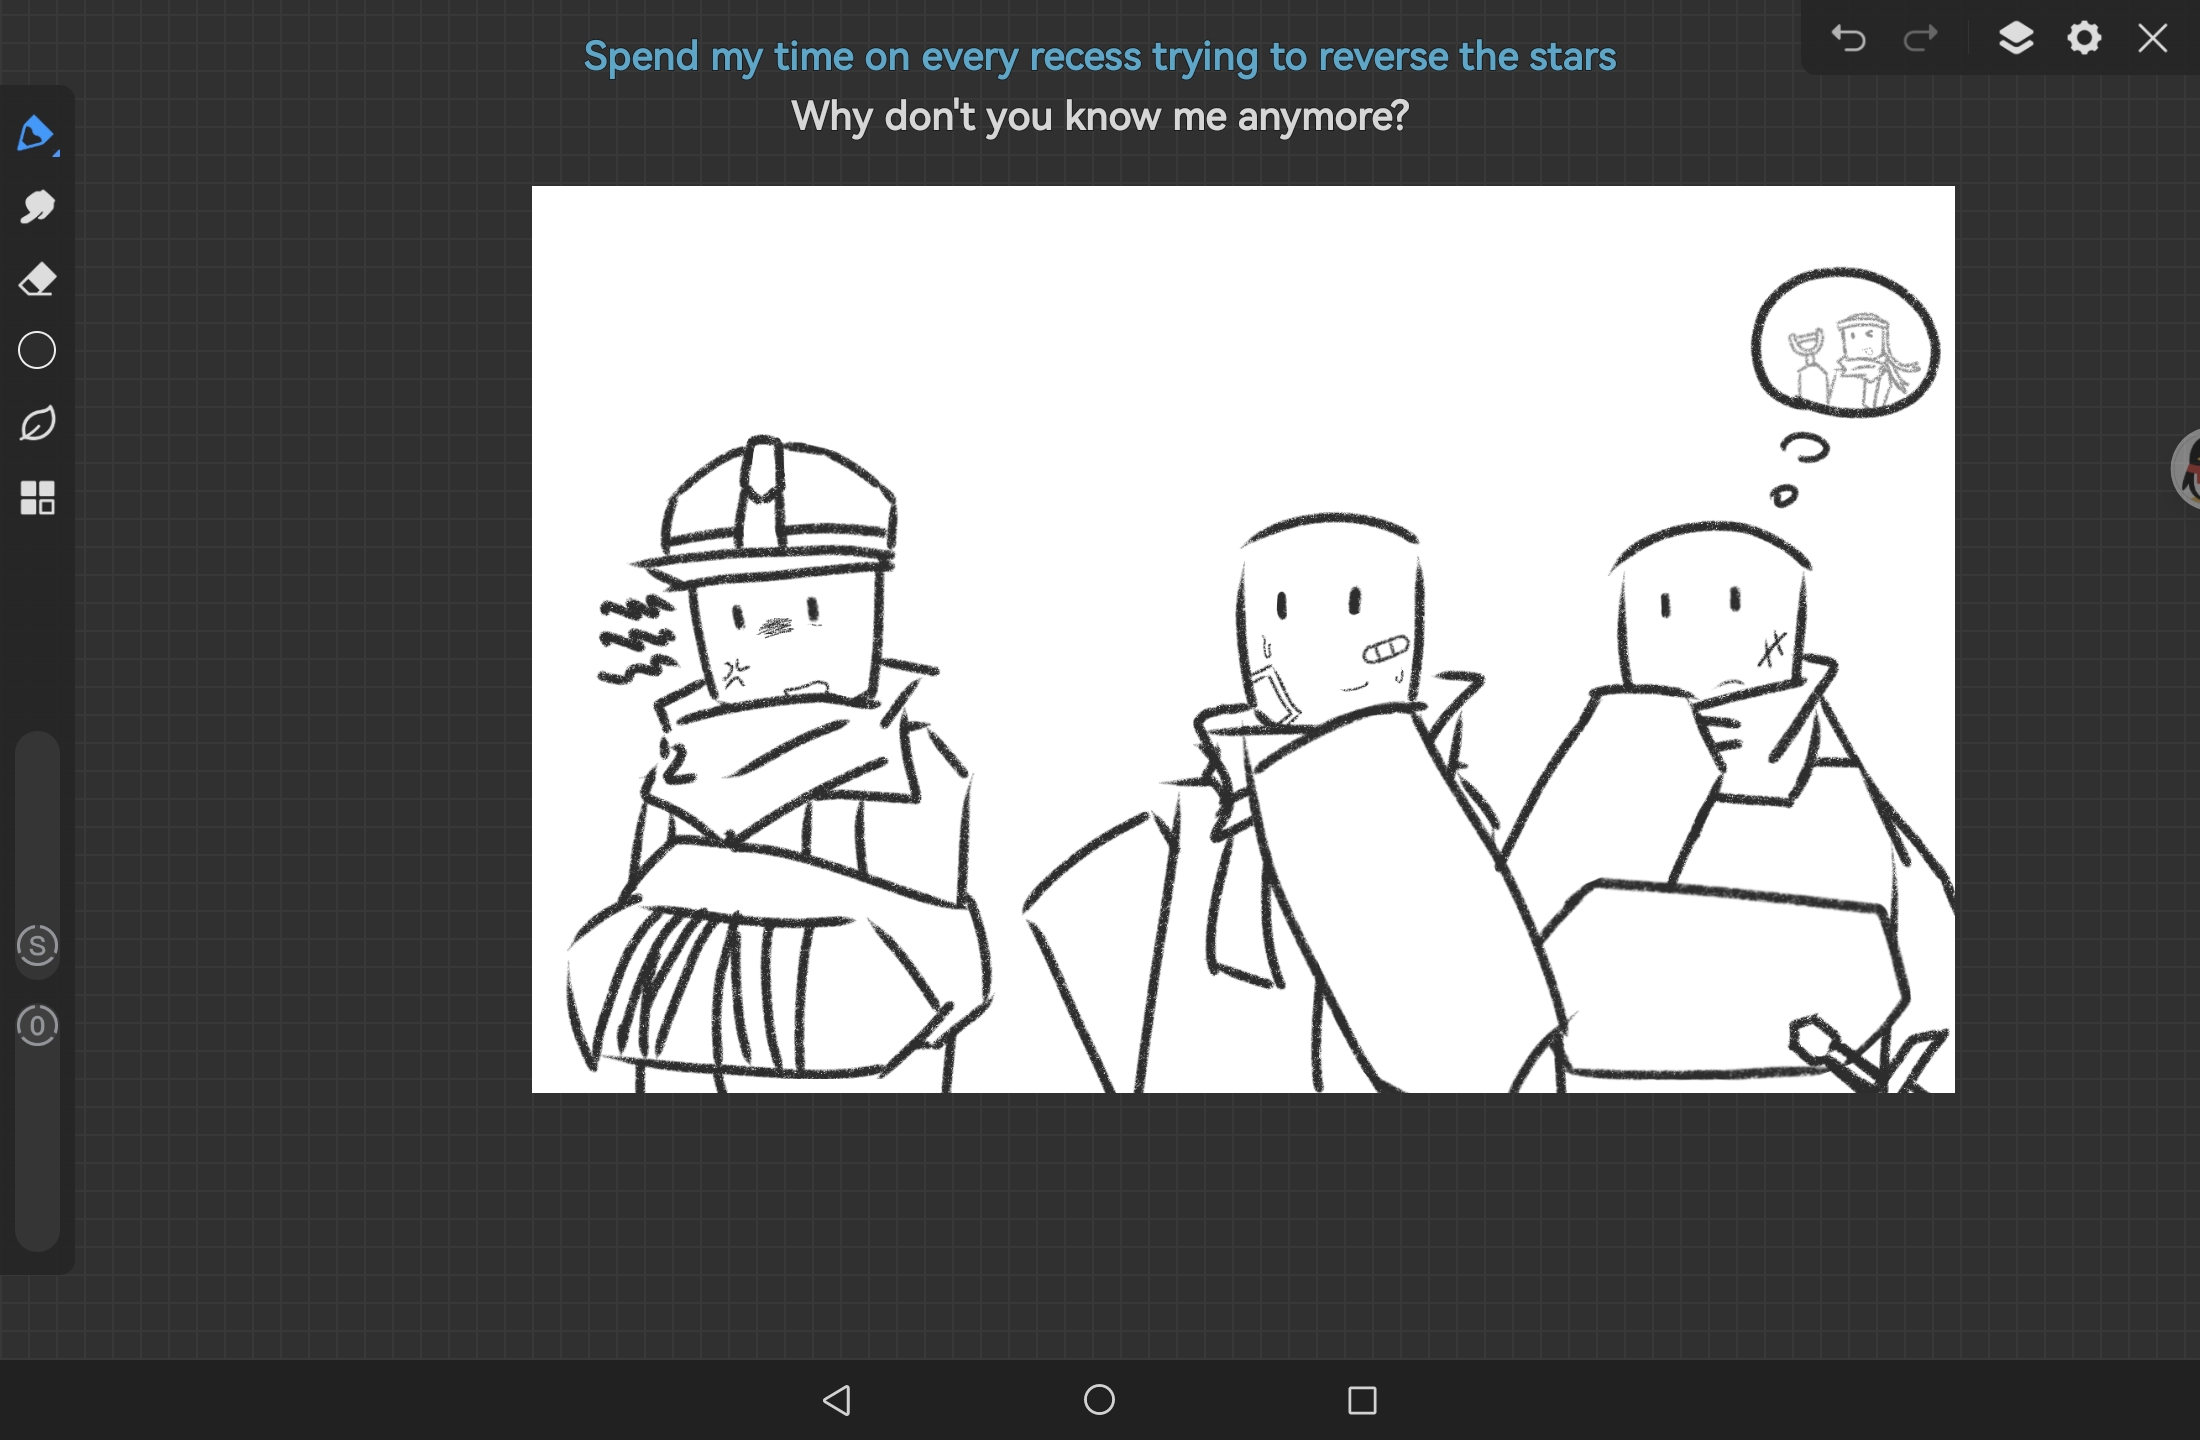Screen dimensions: 2200x1440
Task: Select the leaf shape tool
Action: (x=37, y=424)
